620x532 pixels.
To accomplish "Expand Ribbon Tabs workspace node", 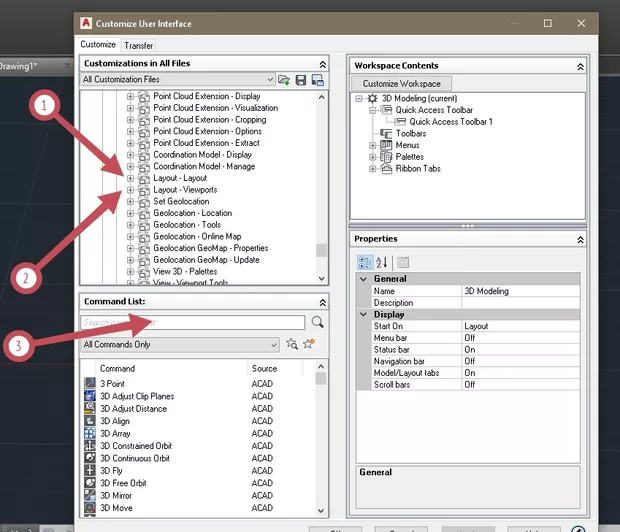I will 372,168.
